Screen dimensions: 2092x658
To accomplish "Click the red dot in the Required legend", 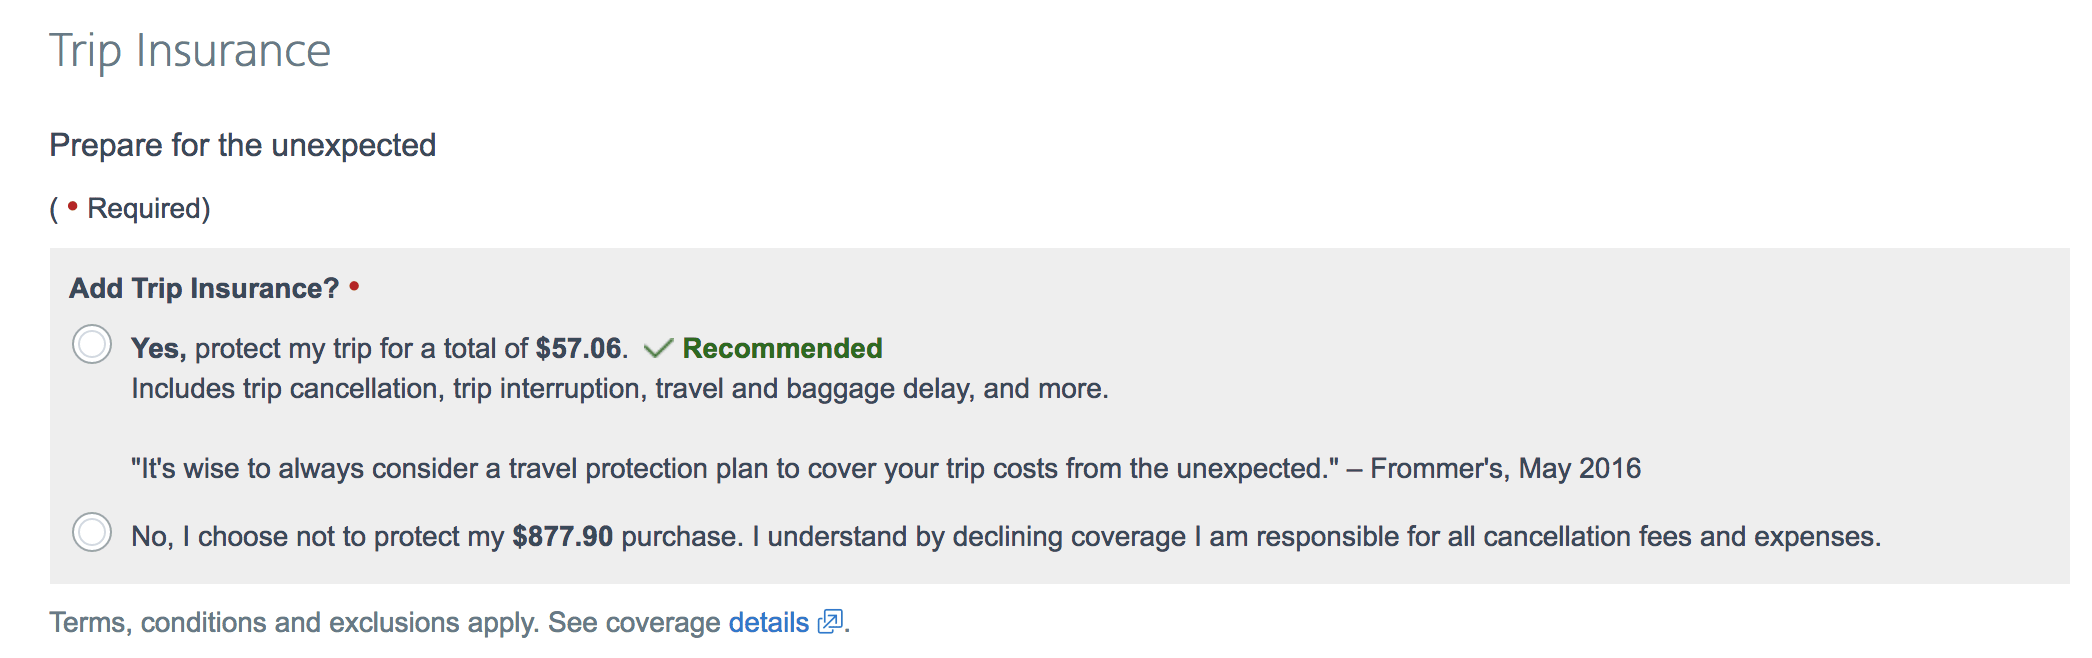I will point(72,206).
